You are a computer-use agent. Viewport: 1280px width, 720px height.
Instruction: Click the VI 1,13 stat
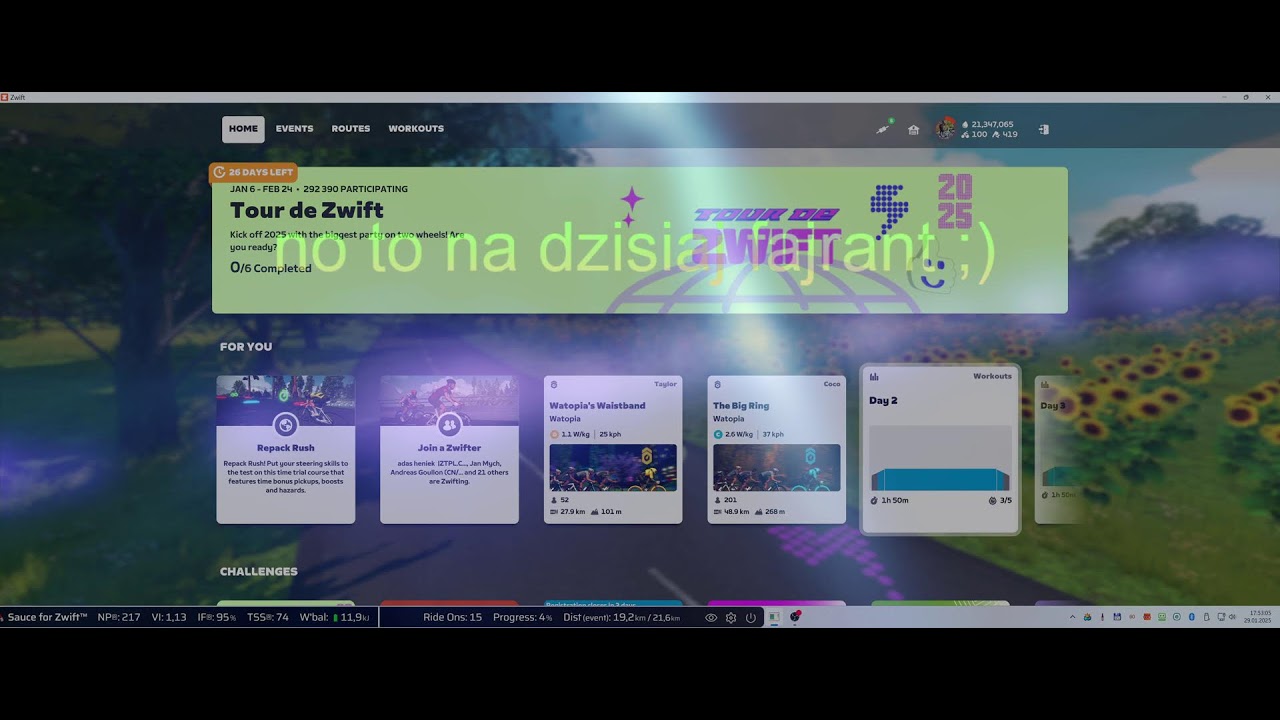[169, 618]
